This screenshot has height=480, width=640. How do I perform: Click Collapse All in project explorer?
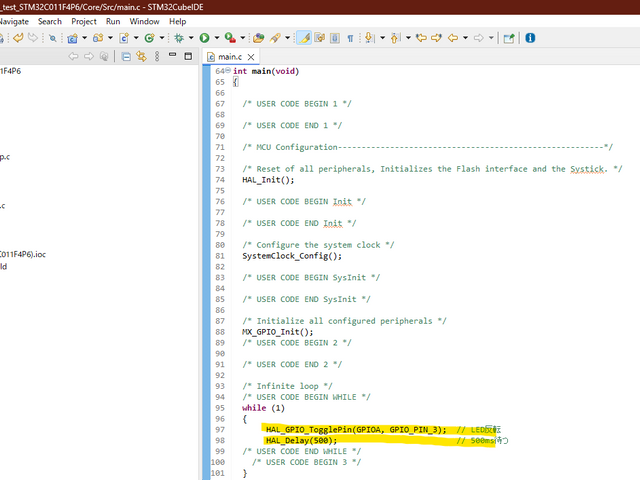tap(126, 57)
